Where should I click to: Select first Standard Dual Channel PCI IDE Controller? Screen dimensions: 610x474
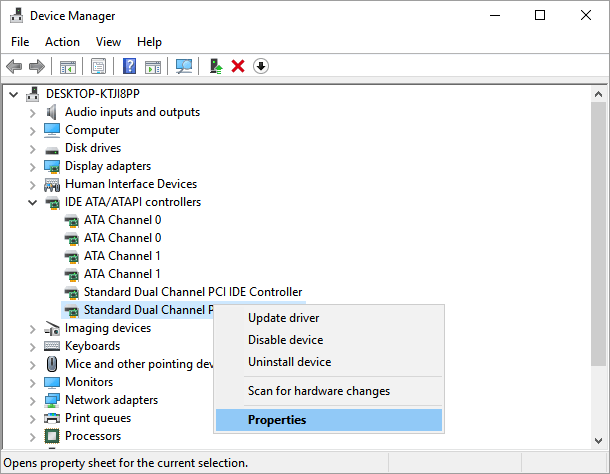click(x=192, y=292)
